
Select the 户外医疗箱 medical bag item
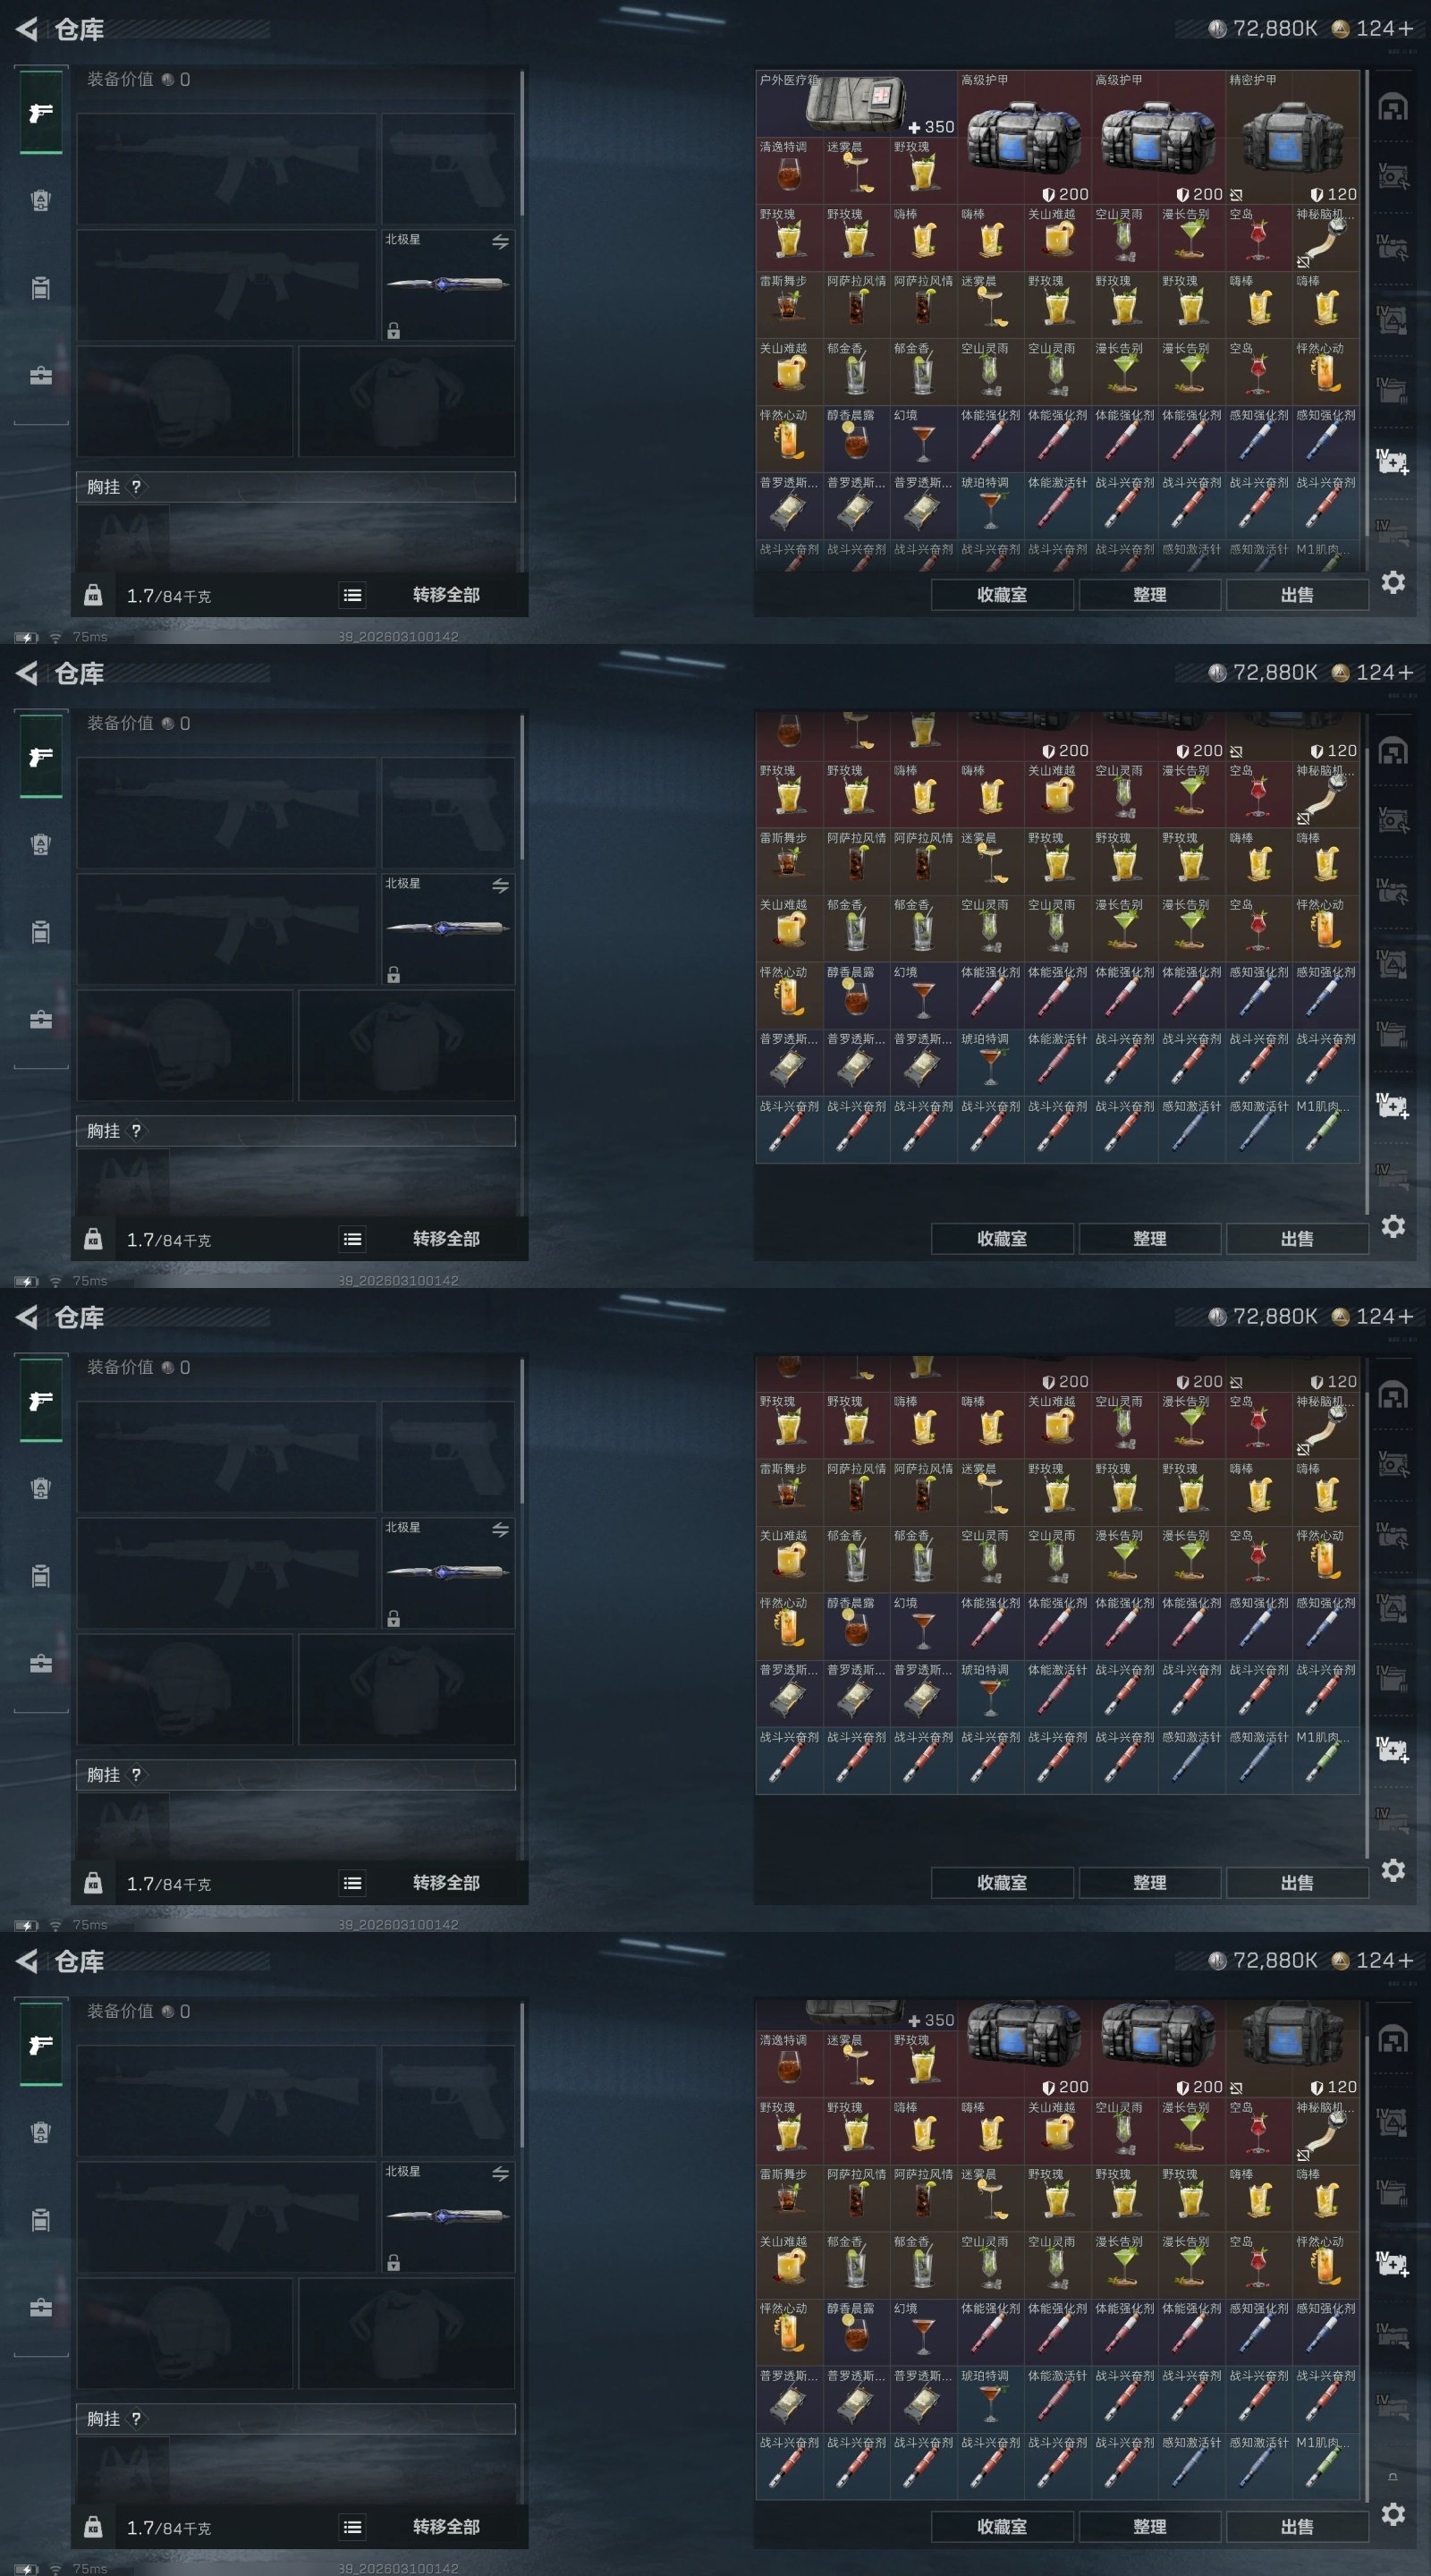pyautogui.click(x=856, y=104)
